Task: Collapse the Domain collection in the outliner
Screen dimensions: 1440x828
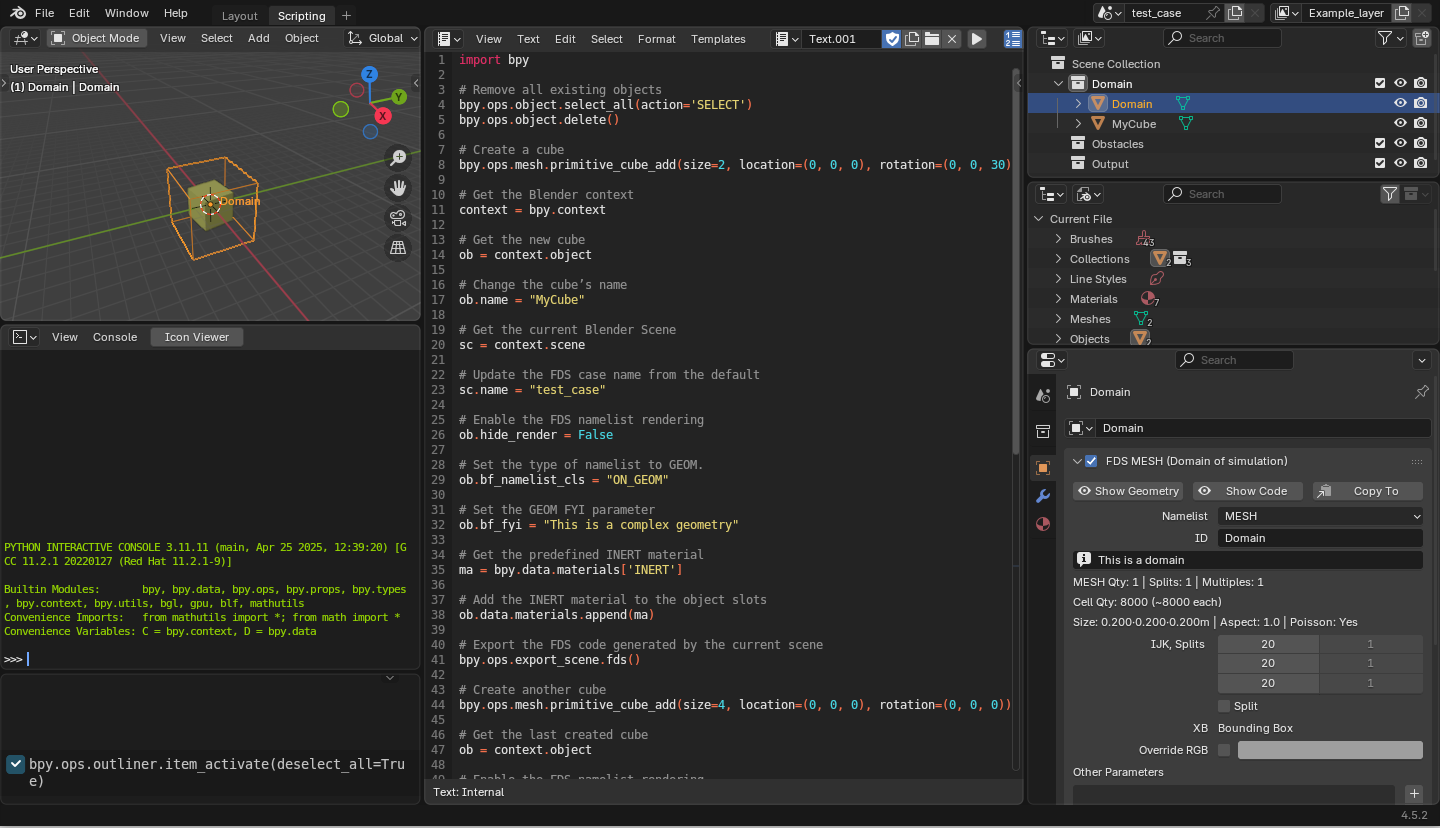Action: (1059, 84)
